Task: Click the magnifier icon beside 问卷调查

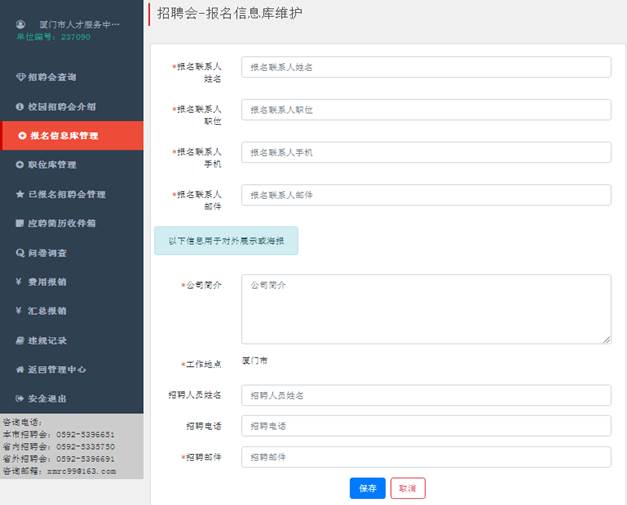Action: (20, 253)
